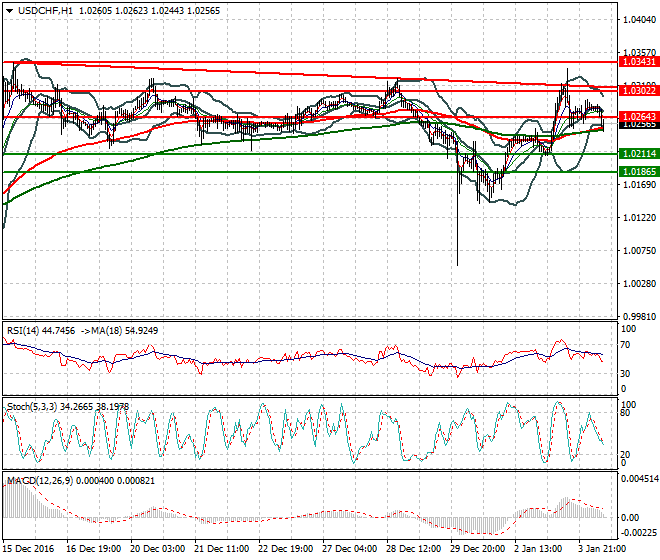Select the RSI(14) 44.7456 indicator label

(x=41, y=331)
